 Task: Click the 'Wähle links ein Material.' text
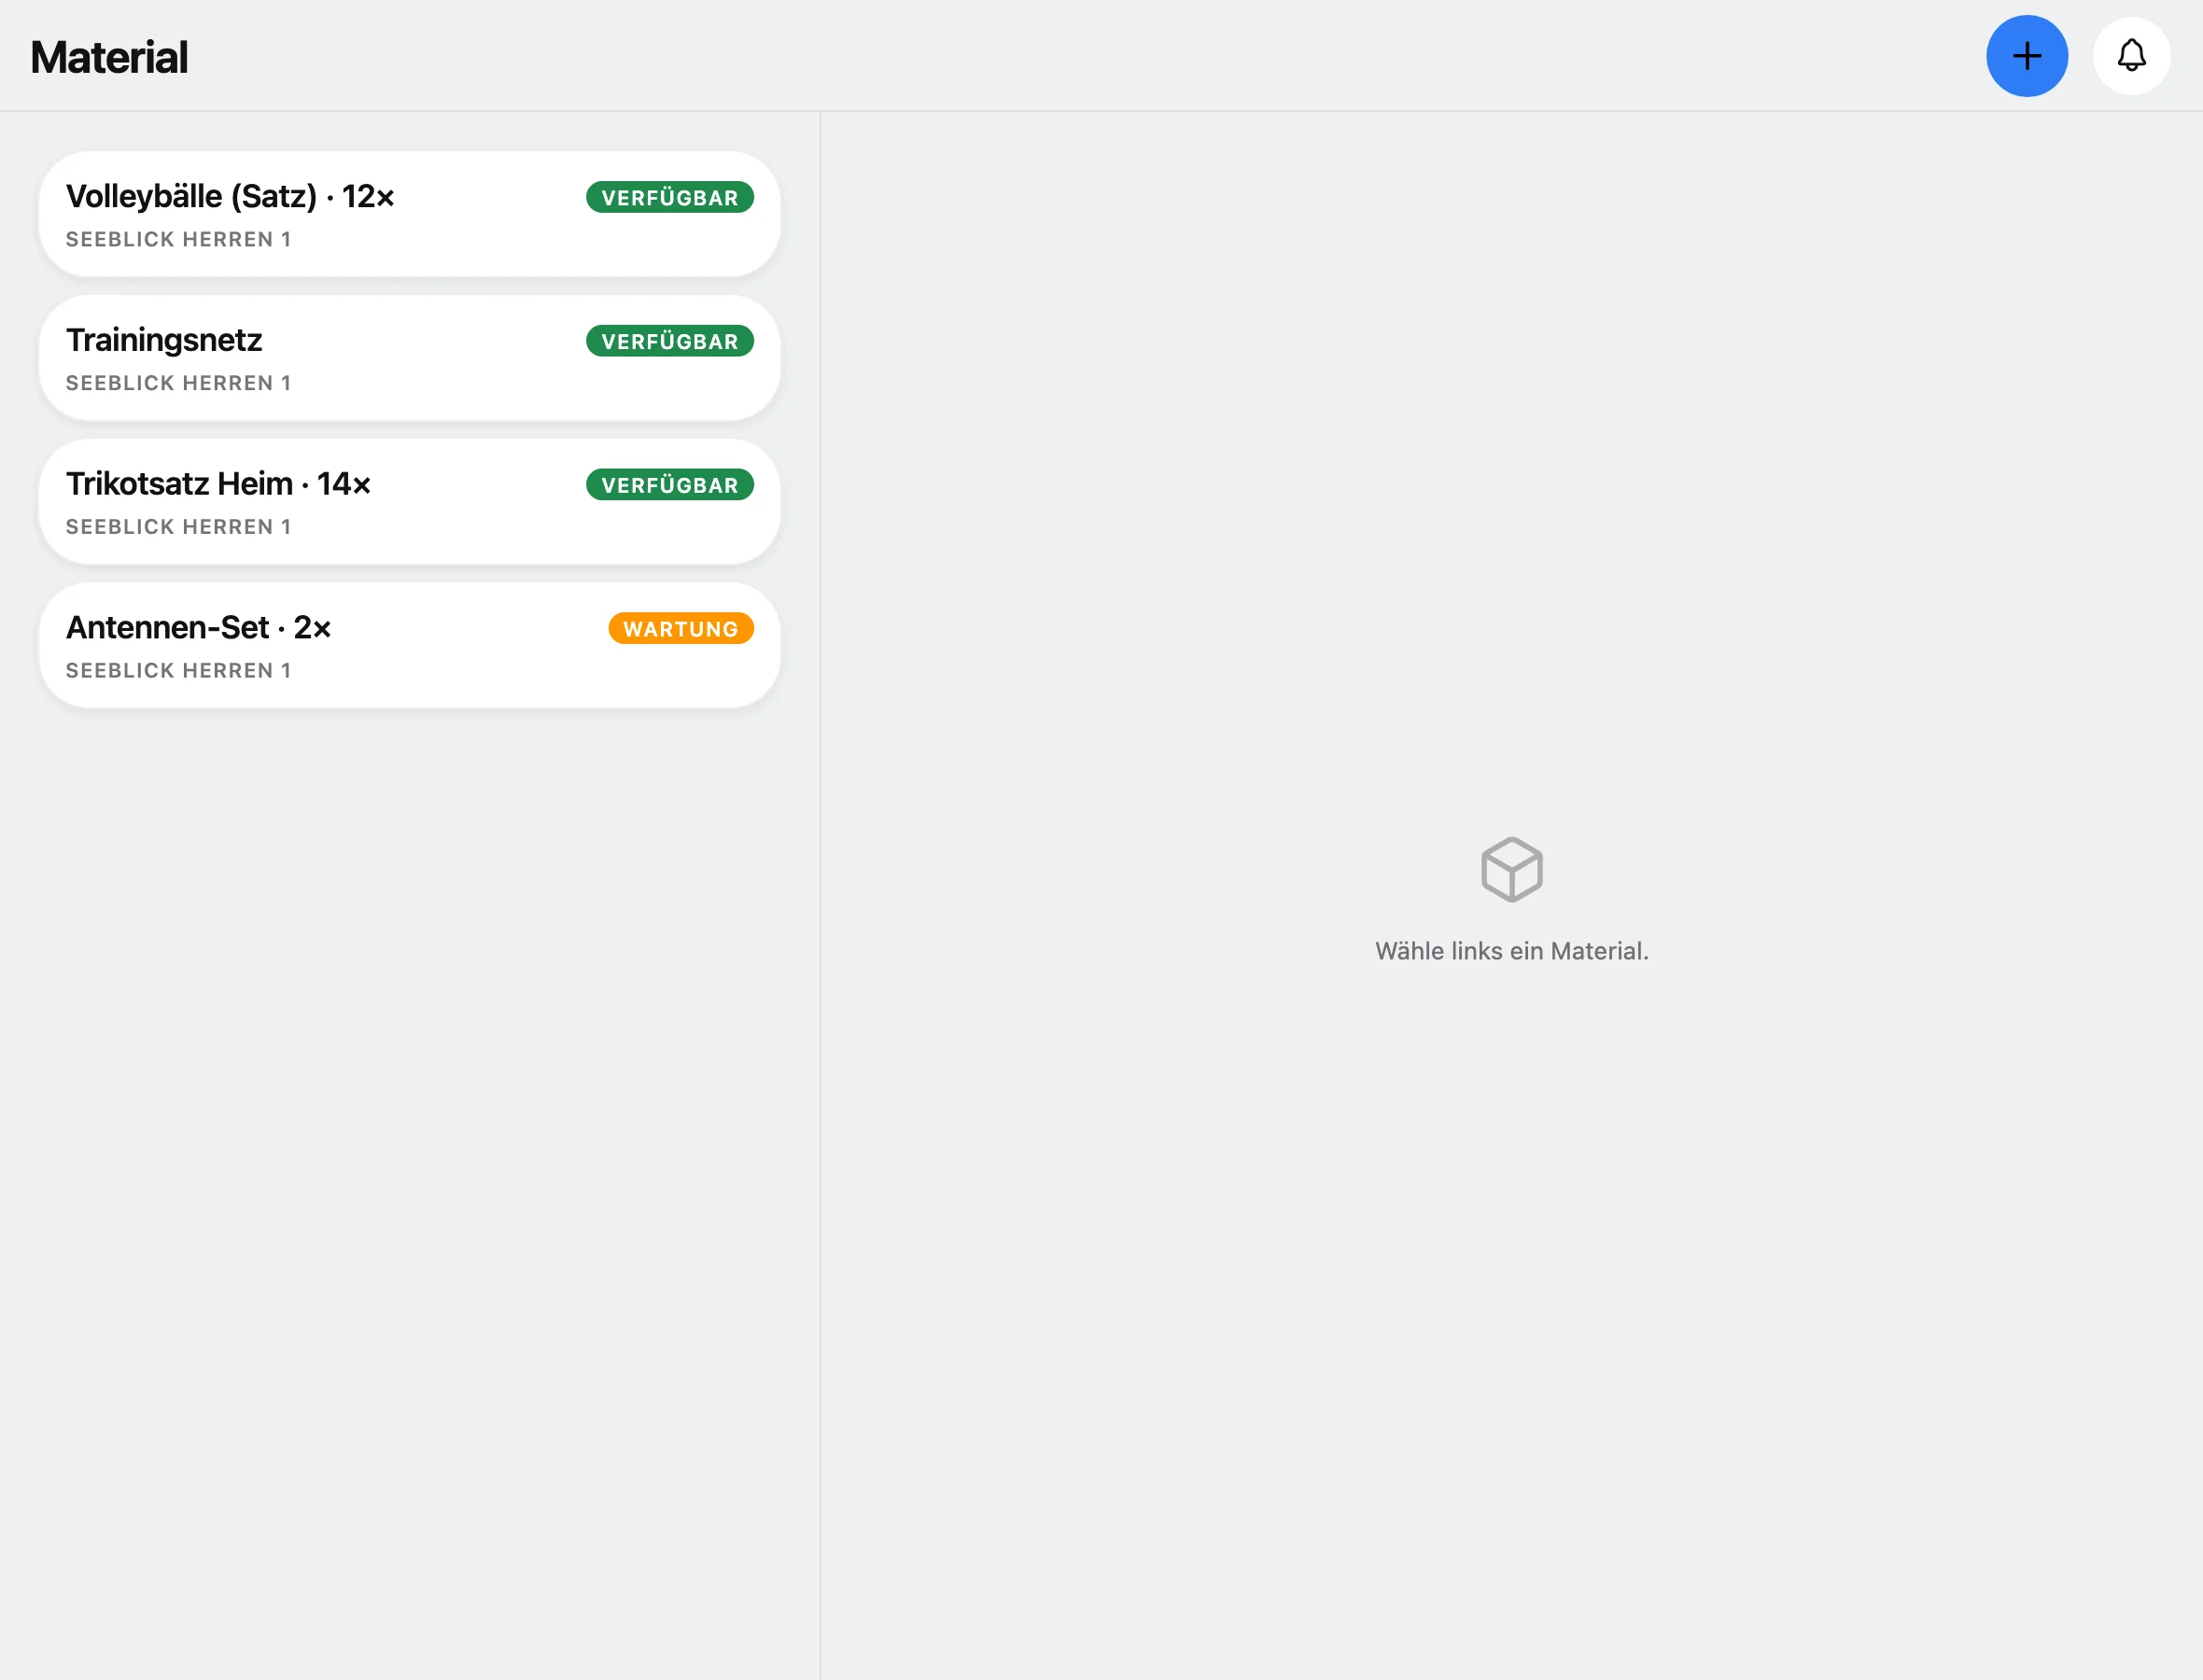point(1511,951)
